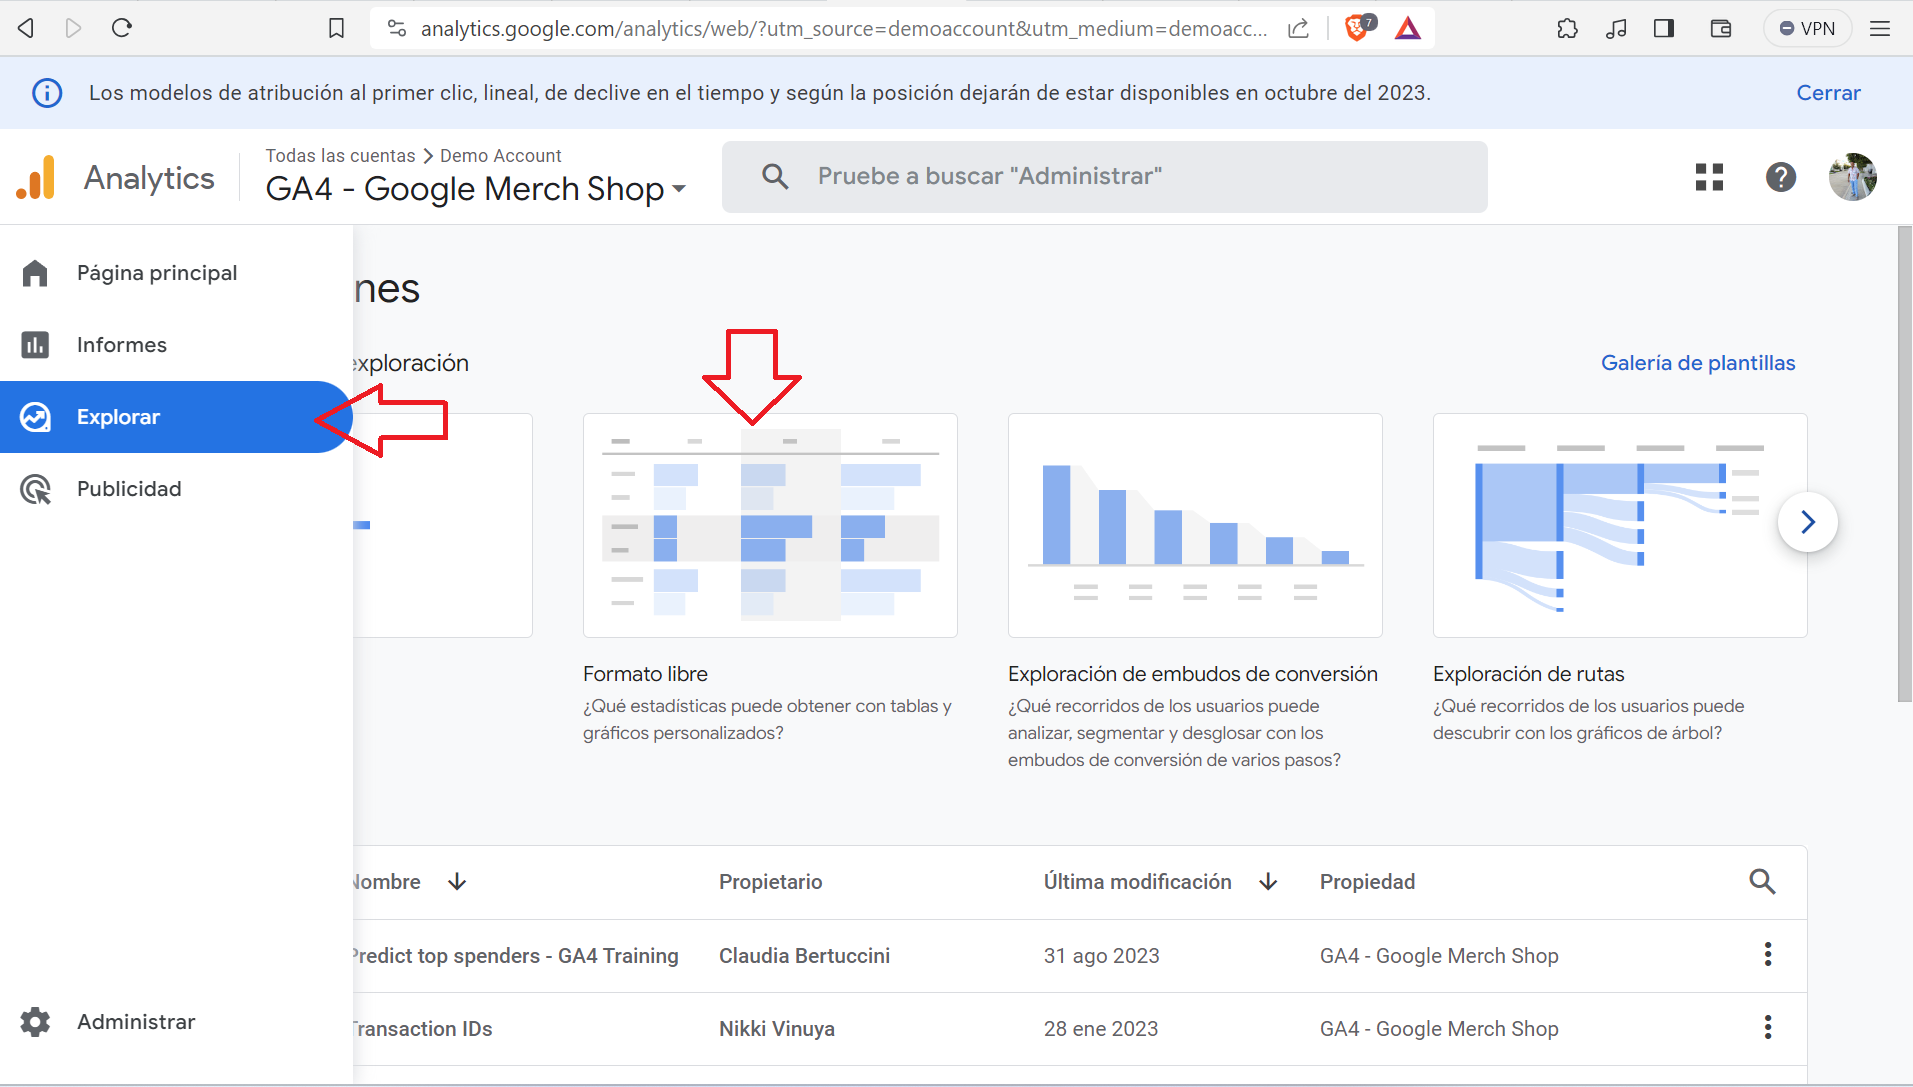Viewport: 1913px width, 1087px height.
Task: Open Administrar settings
Action: coord(136,1022)
